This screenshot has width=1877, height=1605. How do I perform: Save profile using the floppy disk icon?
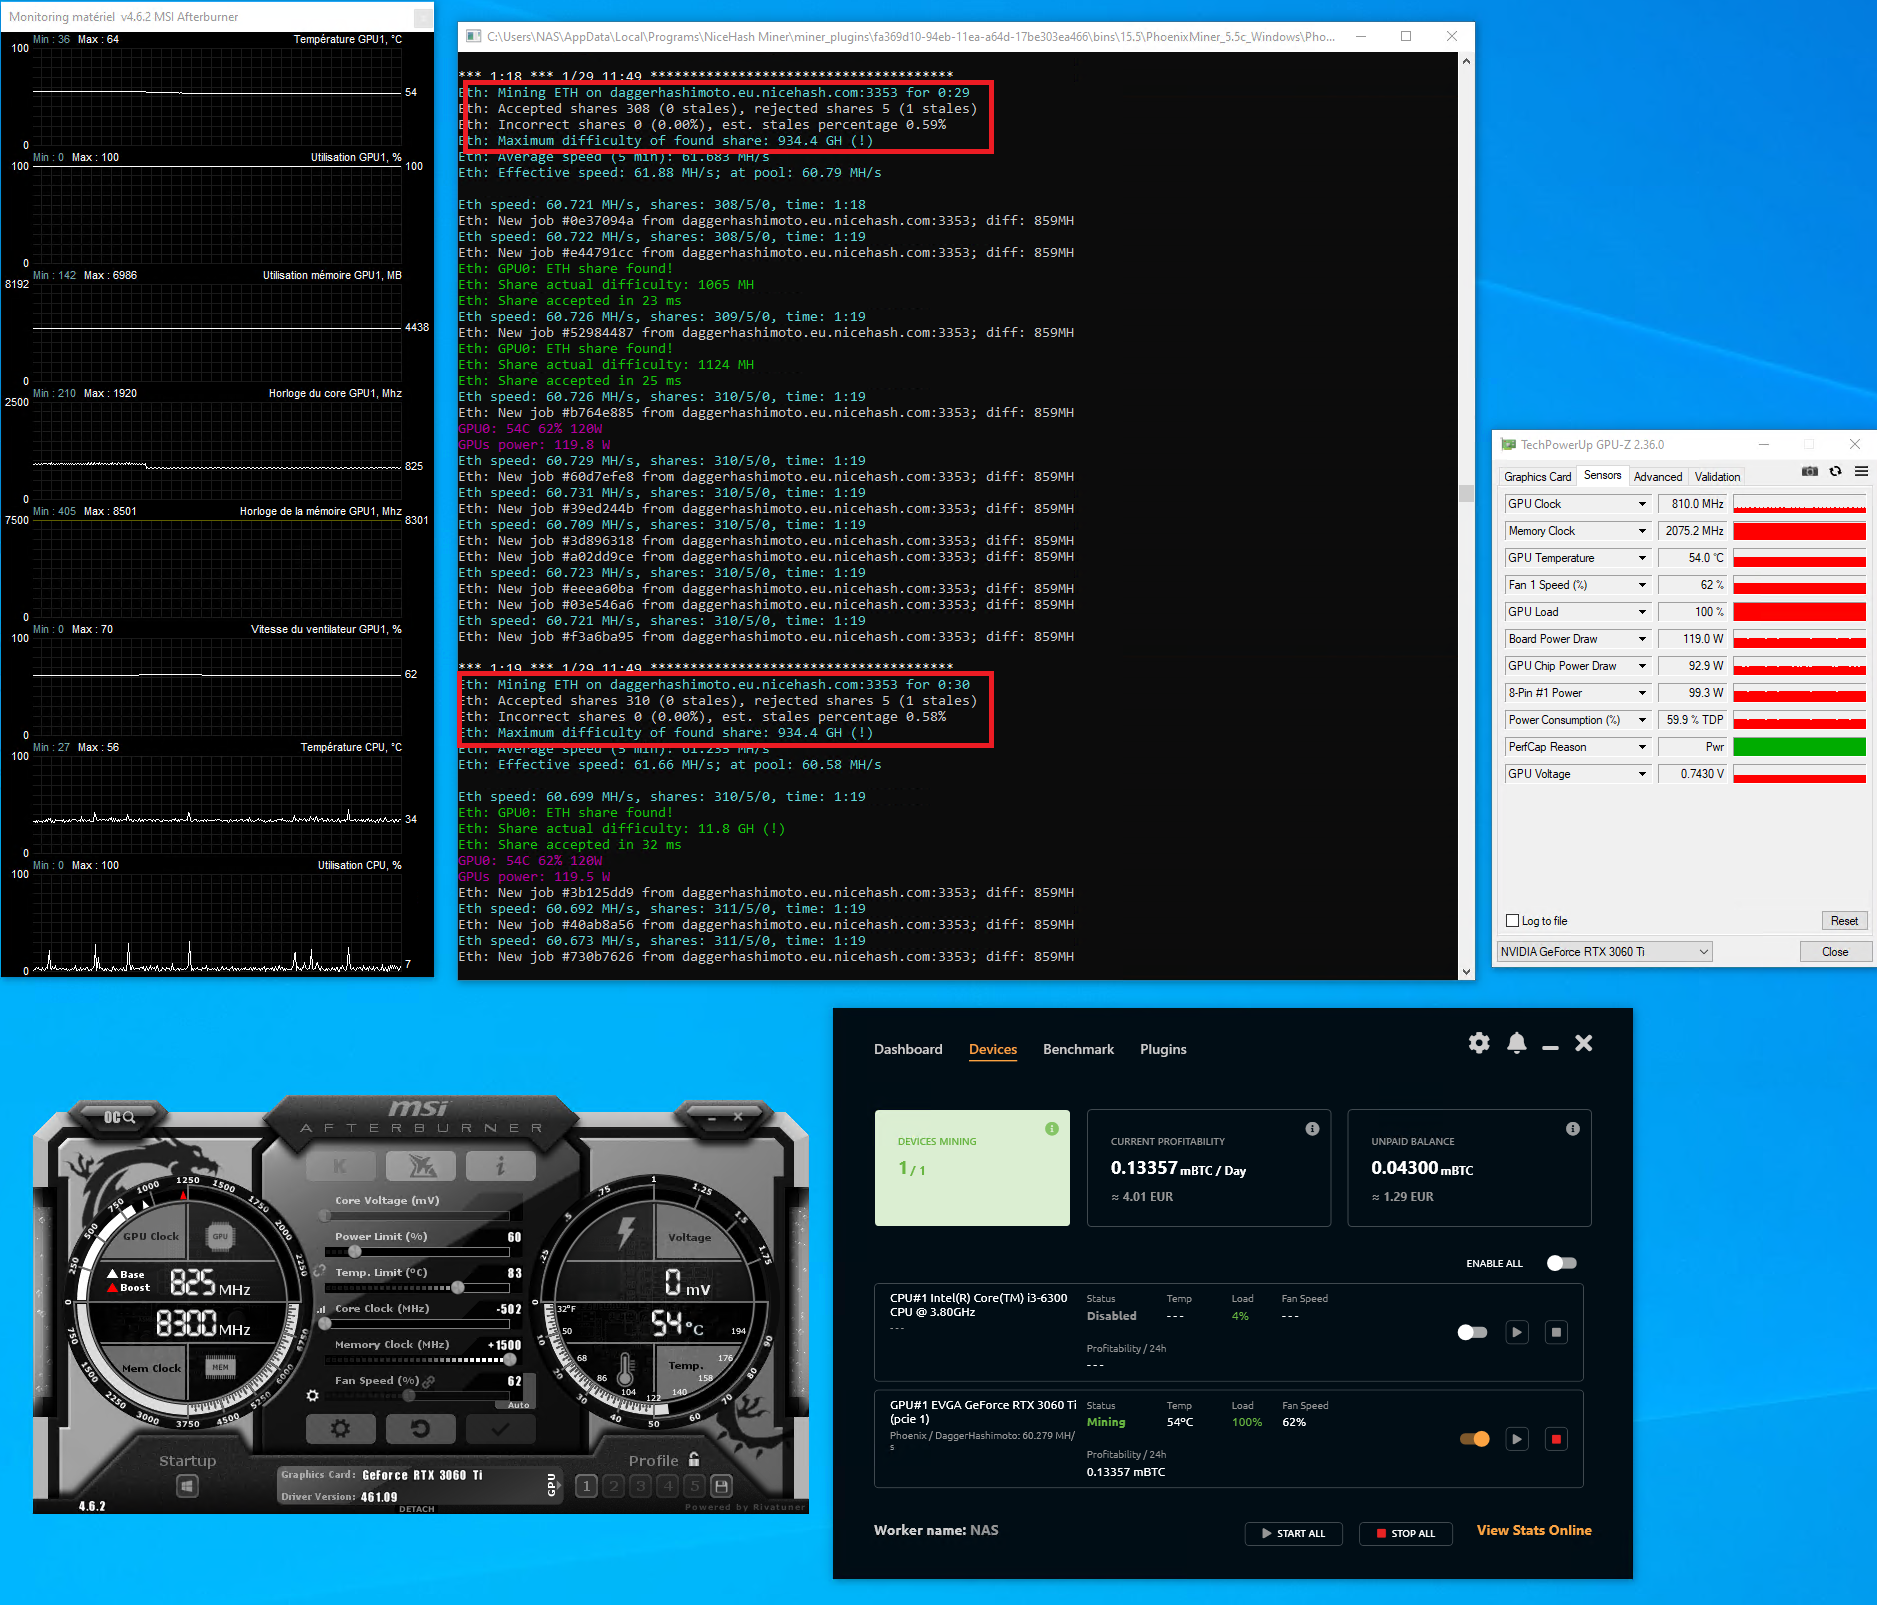721,1487
